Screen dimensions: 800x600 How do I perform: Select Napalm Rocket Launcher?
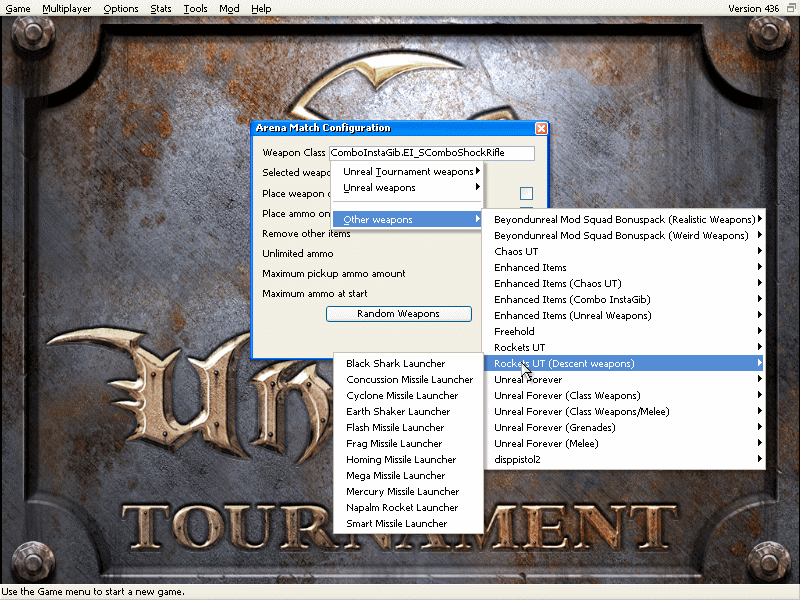pos(402,508)
